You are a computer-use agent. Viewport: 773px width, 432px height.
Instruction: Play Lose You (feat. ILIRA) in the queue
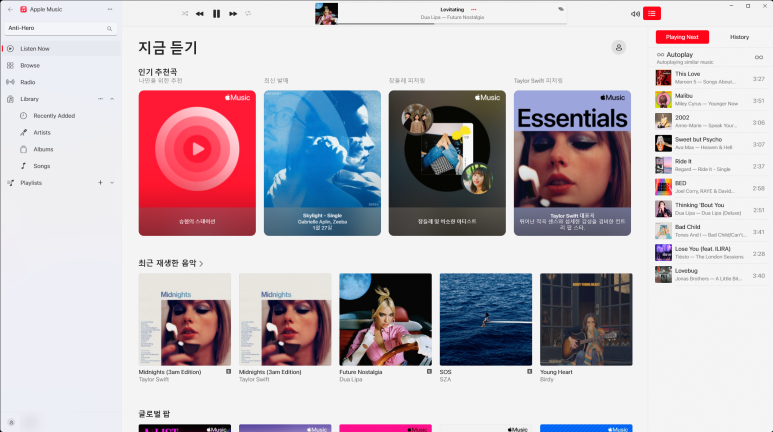point(710,252)
